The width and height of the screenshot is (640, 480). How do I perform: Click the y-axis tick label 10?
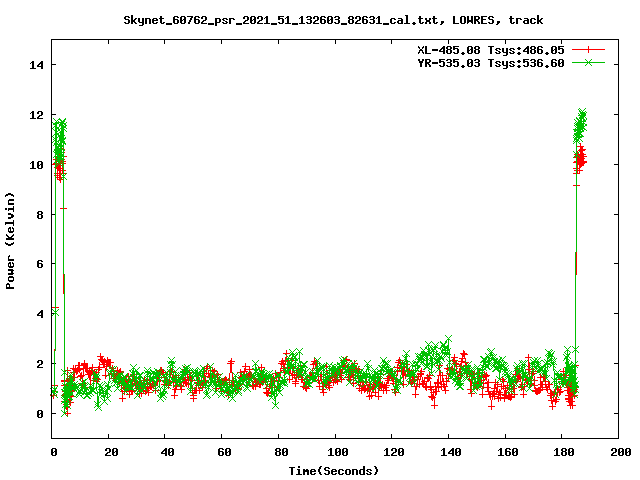coord(36,165)
